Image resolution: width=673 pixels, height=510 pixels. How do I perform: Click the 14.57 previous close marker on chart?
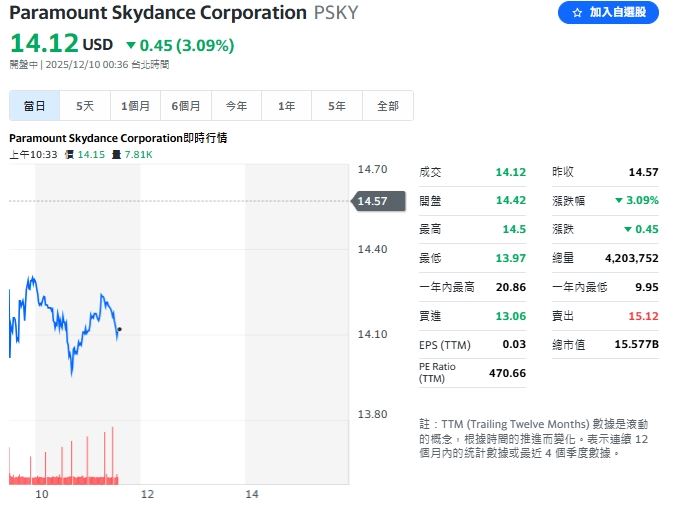378,201
